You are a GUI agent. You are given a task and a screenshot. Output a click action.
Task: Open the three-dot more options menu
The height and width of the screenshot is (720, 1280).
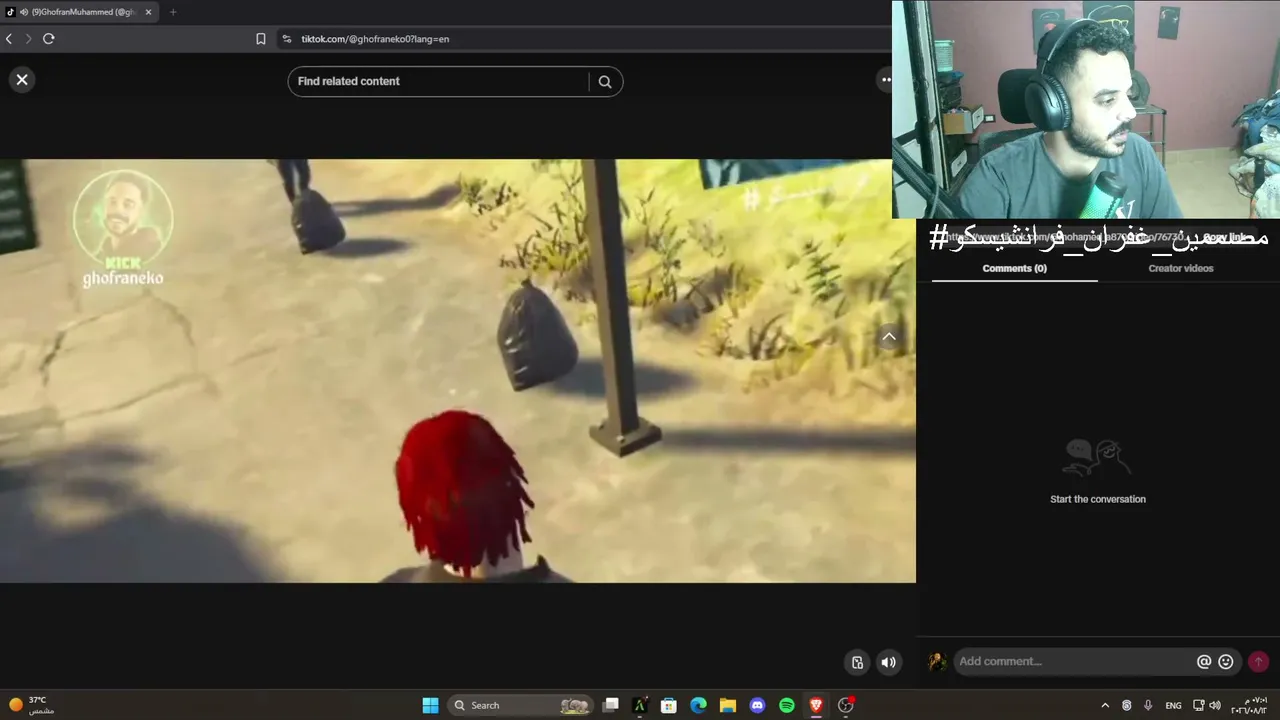click(885, 80)
